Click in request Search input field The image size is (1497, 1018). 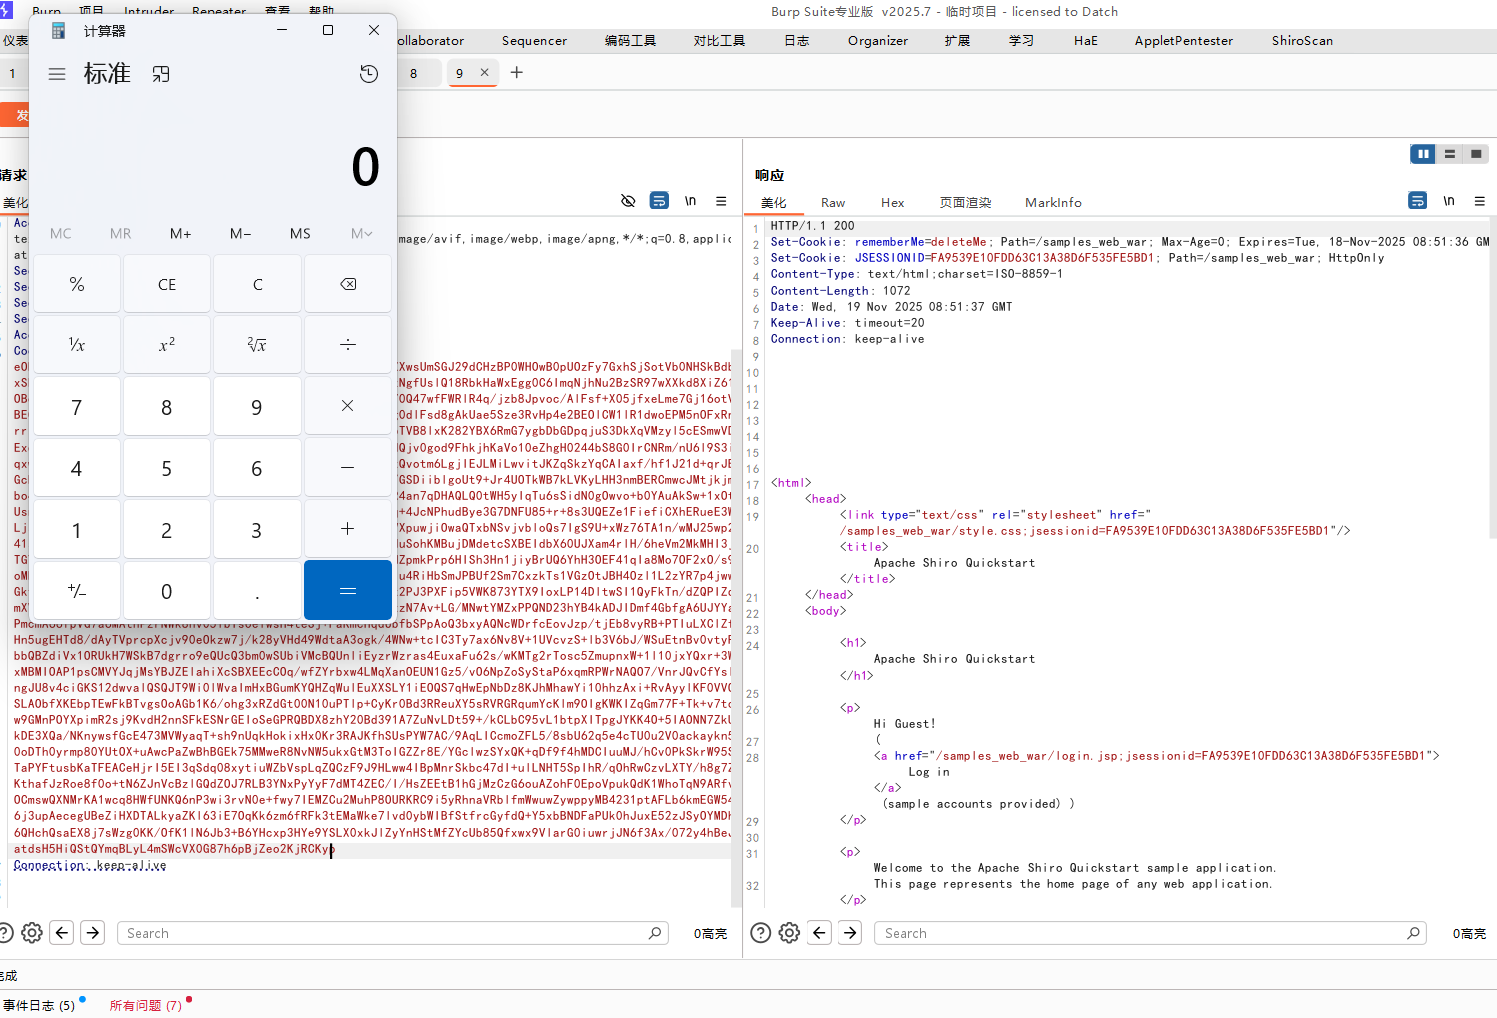pos(392,933)
